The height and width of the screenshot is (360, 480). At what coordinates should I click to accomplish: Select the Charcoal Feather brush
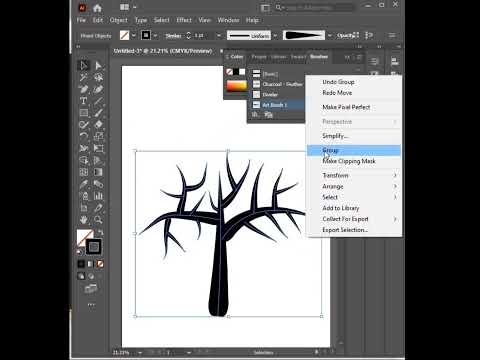click(277, 84)
